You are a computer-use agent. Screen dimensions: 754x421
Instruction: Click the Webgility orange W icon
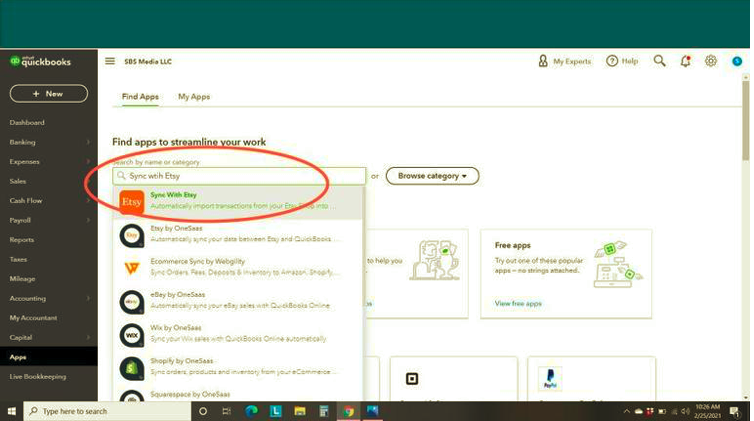pyautogui.click(x=132, y=268)
